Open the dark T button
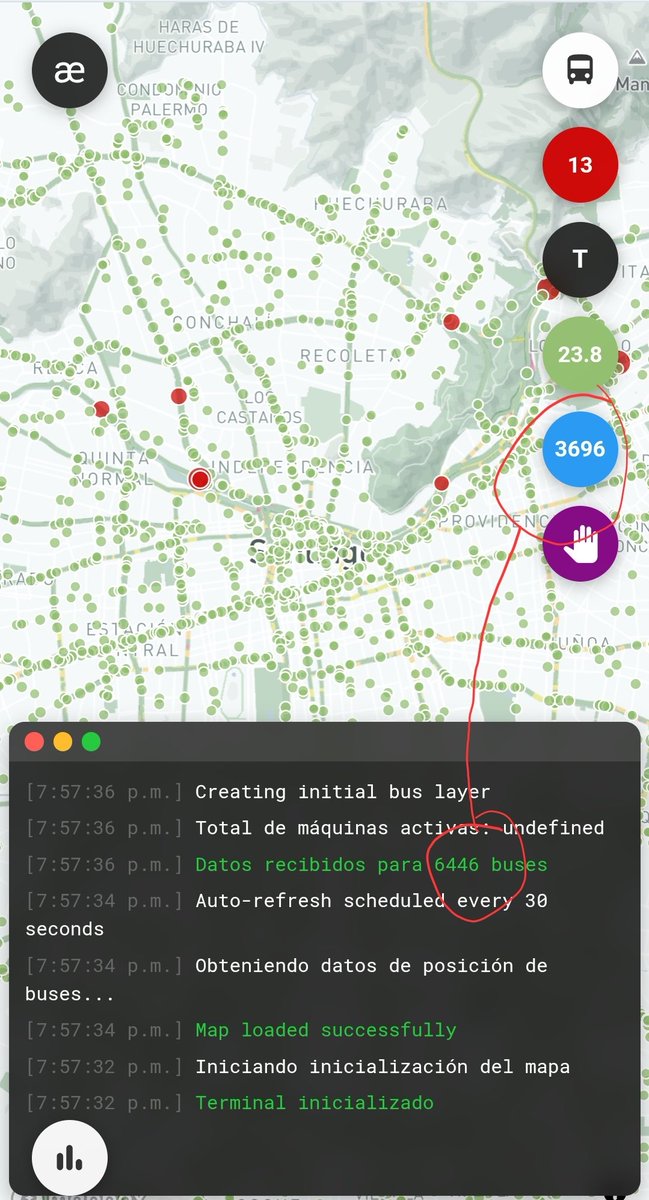Screen dimensions: 649x1200 click(580, 260)
